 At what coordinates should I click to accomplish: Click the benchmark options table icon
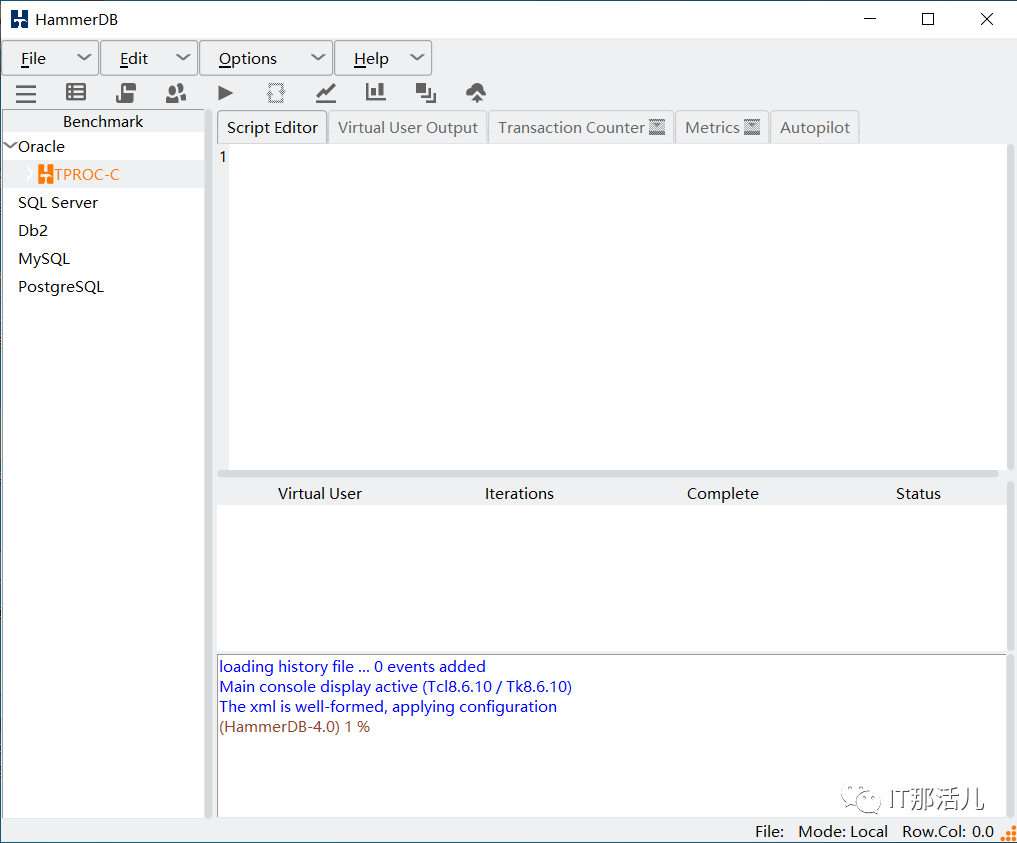pyautogui.click(x=76, y=93)
